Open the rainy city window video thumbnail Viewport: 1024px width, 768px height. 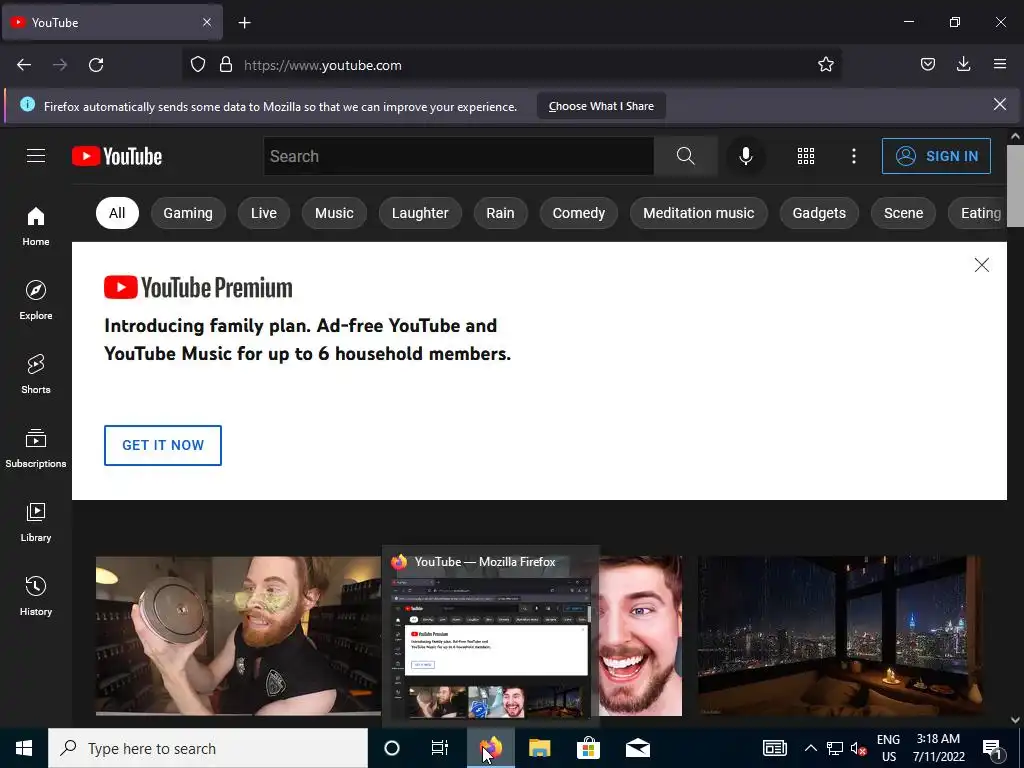pyautogui.click(x=839, y=636)
